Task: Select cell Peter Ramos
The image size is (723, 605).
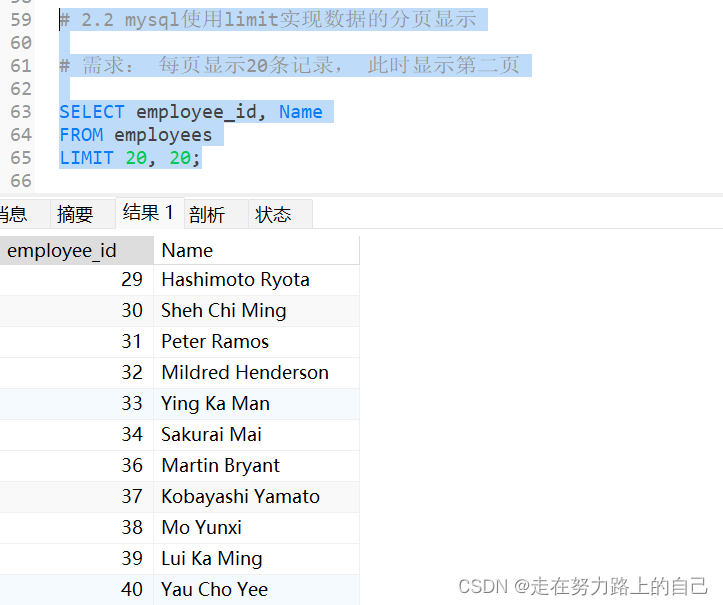Action: [x=256, y=342]
